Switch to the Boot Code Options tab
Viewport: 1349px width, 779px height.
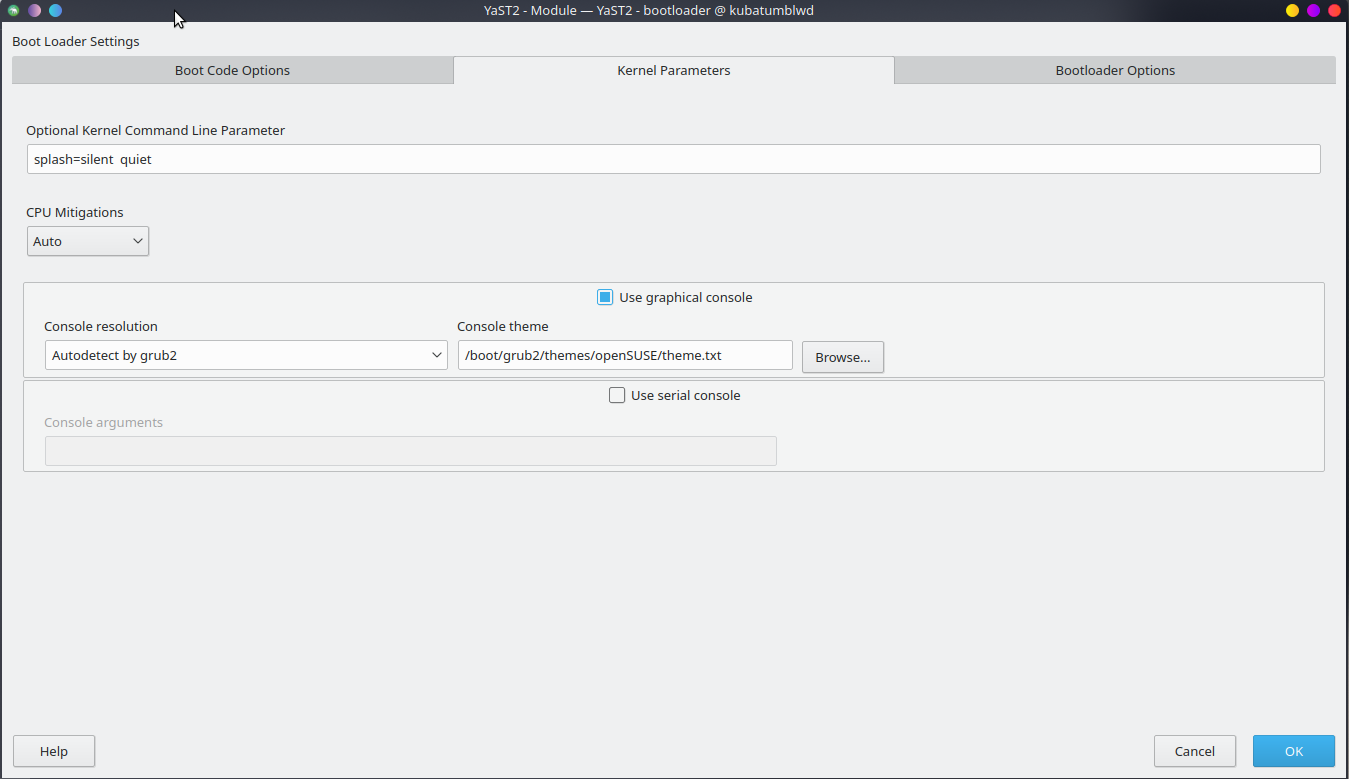tap(232, 70)
